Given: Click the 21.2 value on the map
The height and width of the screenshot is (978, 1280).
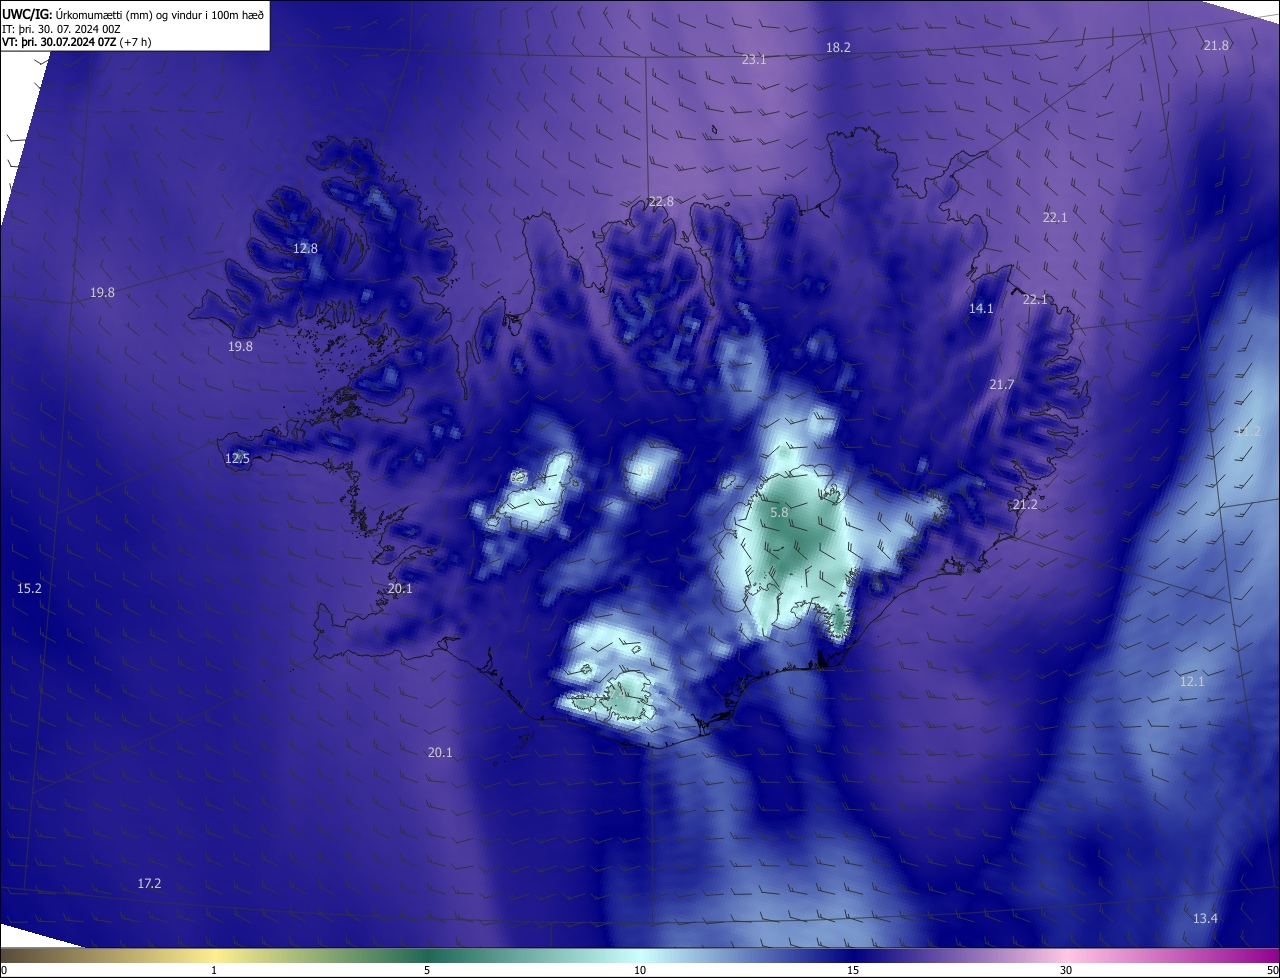Looking at the screenshot, I should point(1025,505).
